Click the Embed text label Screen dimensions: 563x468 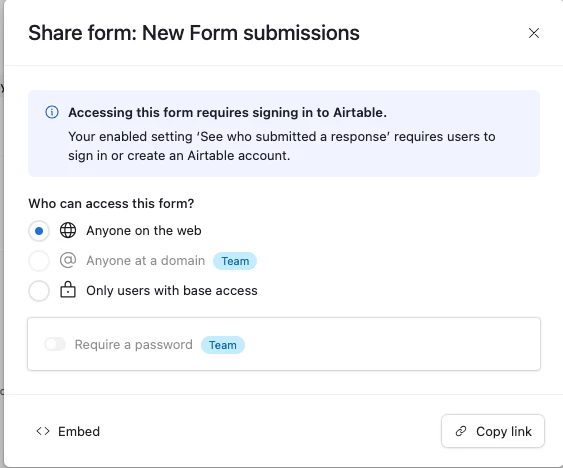click(79, 431)
